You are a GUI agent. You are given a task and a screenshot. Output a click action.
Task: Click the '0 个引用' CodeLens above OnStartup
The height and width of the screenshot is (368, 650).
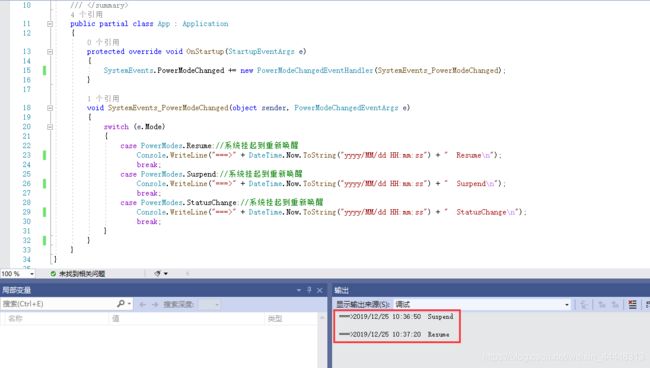pos(103,42)
